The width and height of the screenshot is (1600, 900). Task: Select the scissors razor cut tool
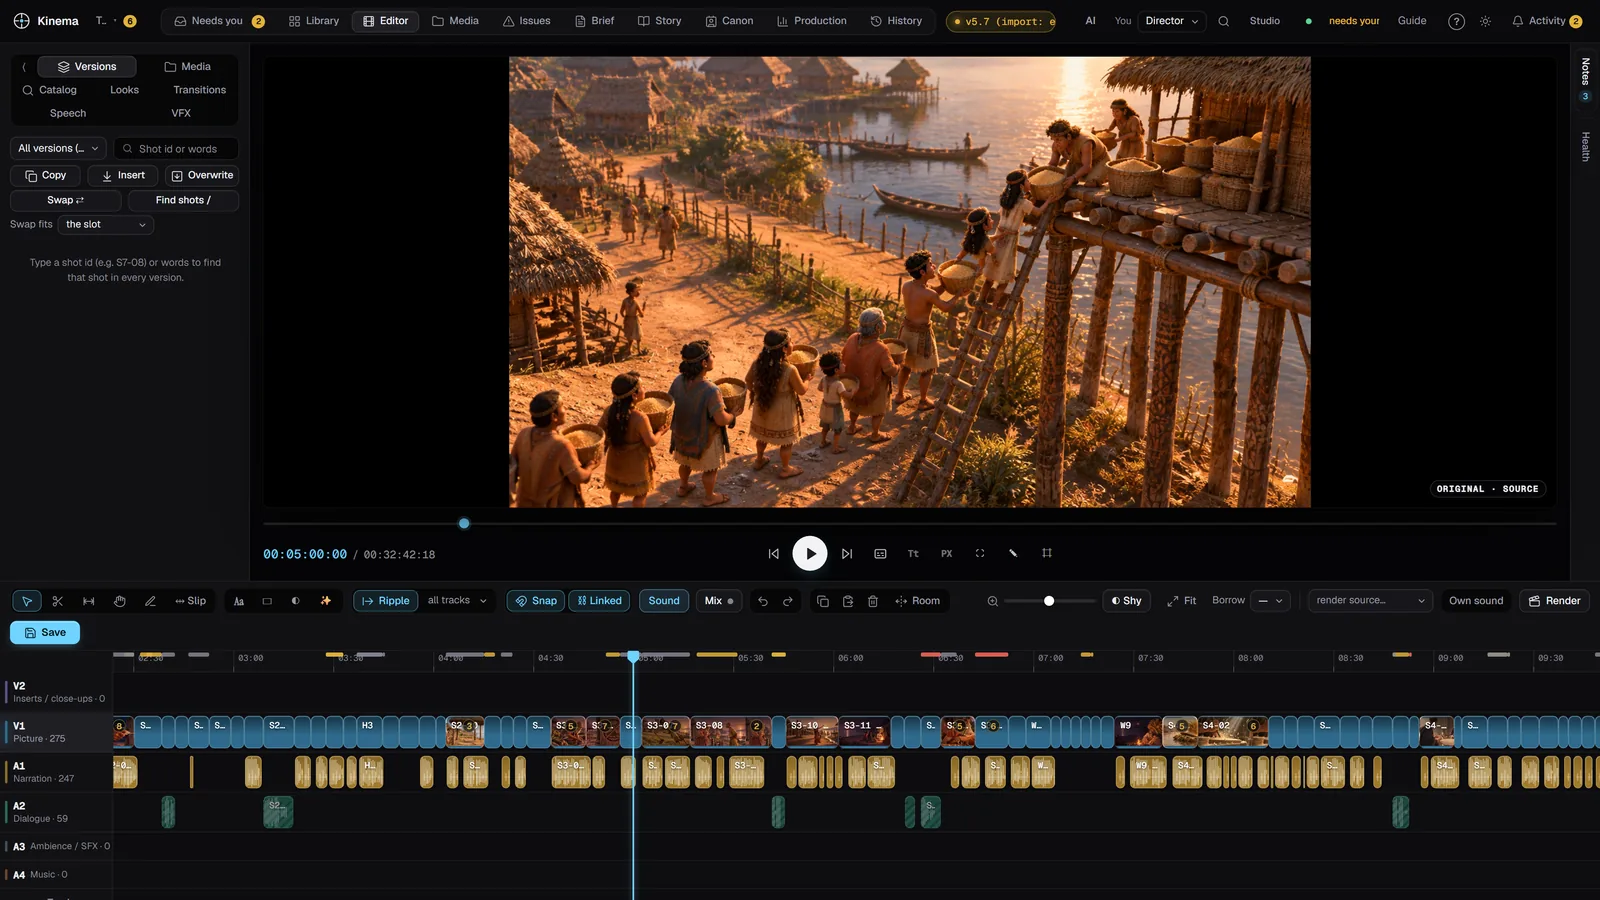(58, 601)
